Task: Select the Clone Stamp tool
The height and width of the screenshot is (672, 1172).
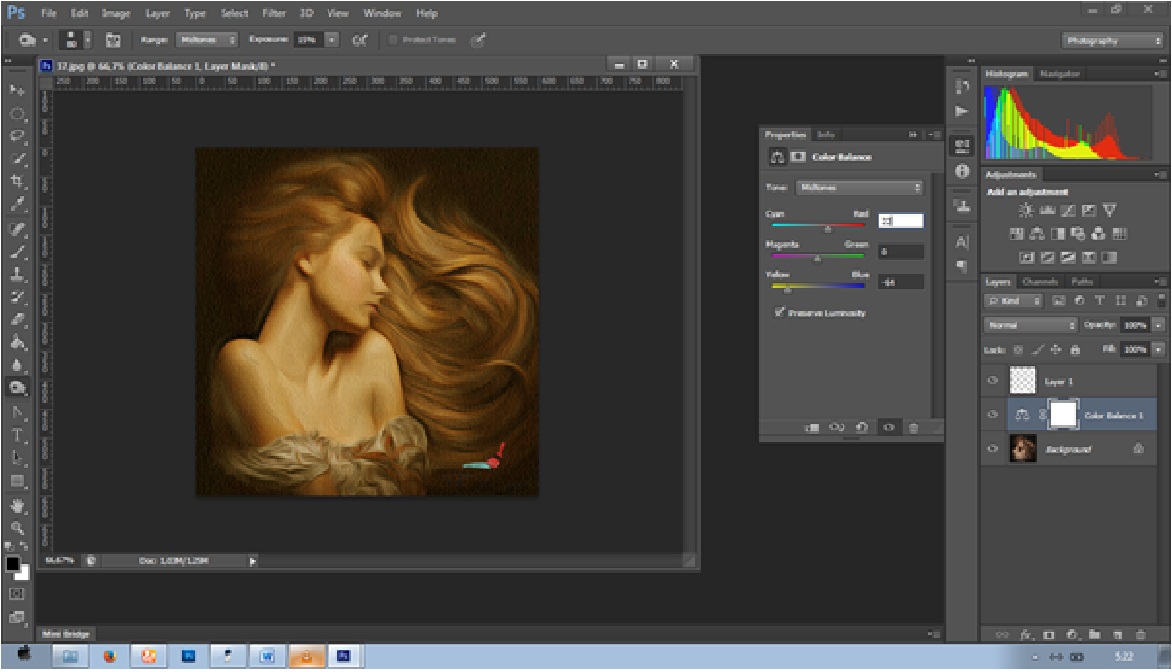Action: click(x=18, y=275)
